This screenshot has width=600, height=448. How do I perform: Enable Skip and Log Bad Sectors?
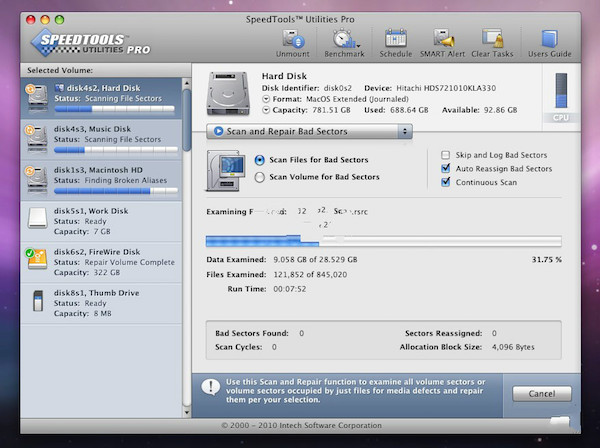445,155
